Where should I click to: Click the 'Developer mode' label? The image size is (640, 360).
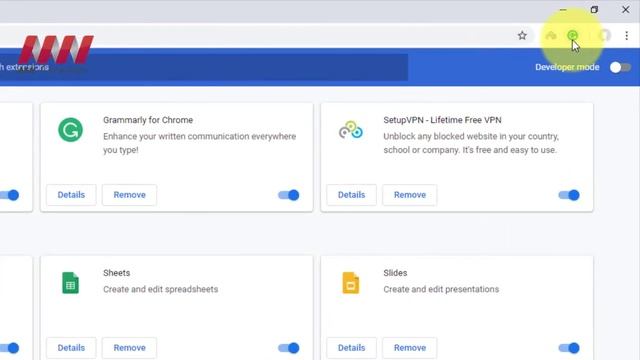(567, 67)
